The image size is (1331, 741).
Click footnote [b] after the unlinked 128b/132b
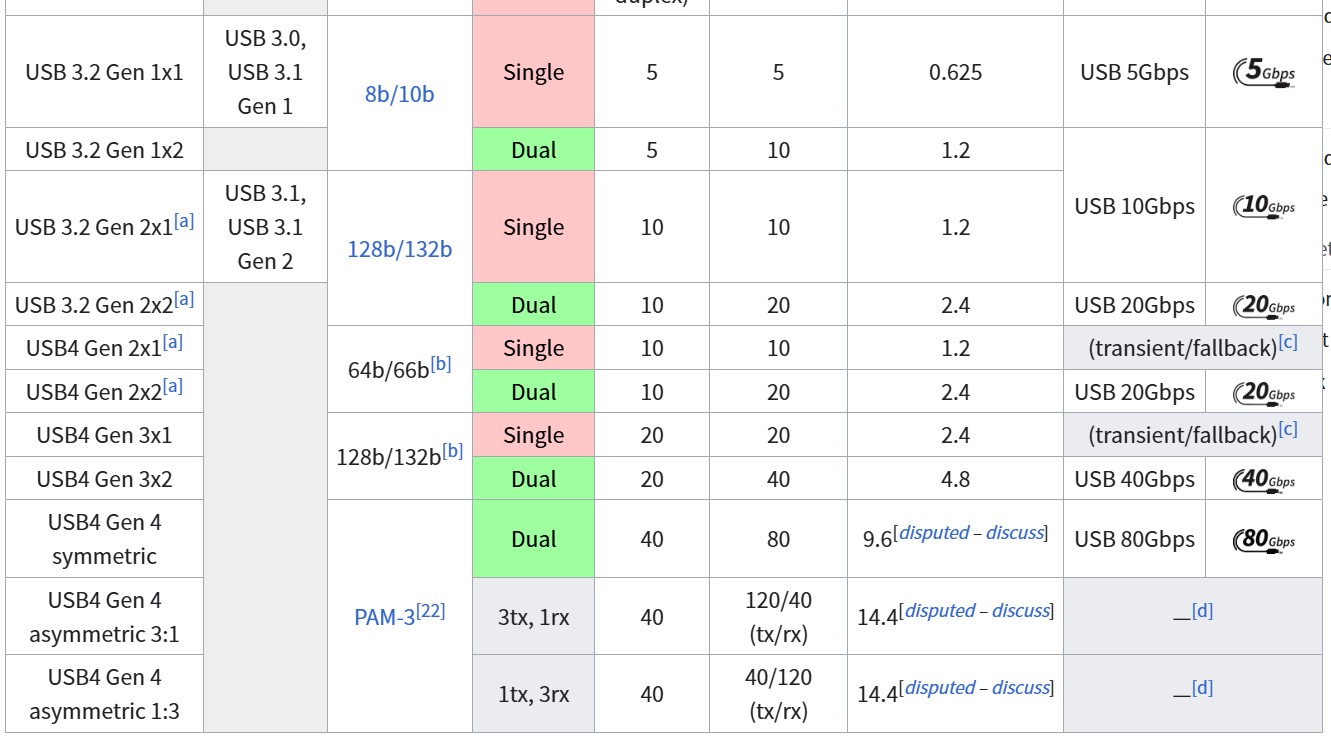(x=452, y=450)
